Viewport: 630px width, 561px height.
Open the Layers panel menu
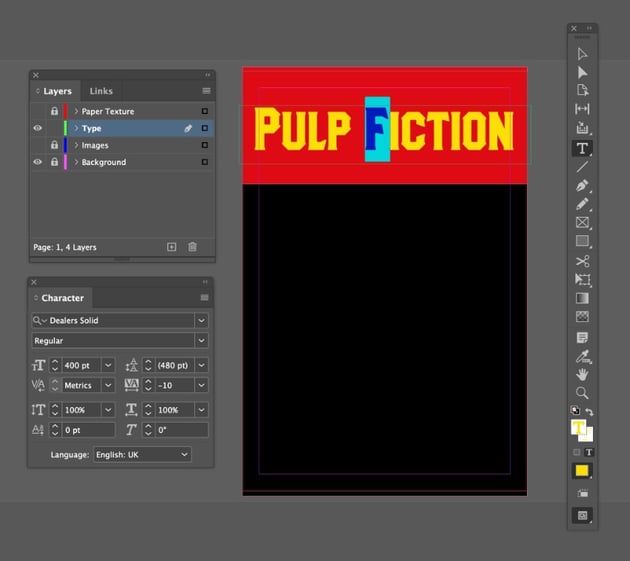point(206,91)
